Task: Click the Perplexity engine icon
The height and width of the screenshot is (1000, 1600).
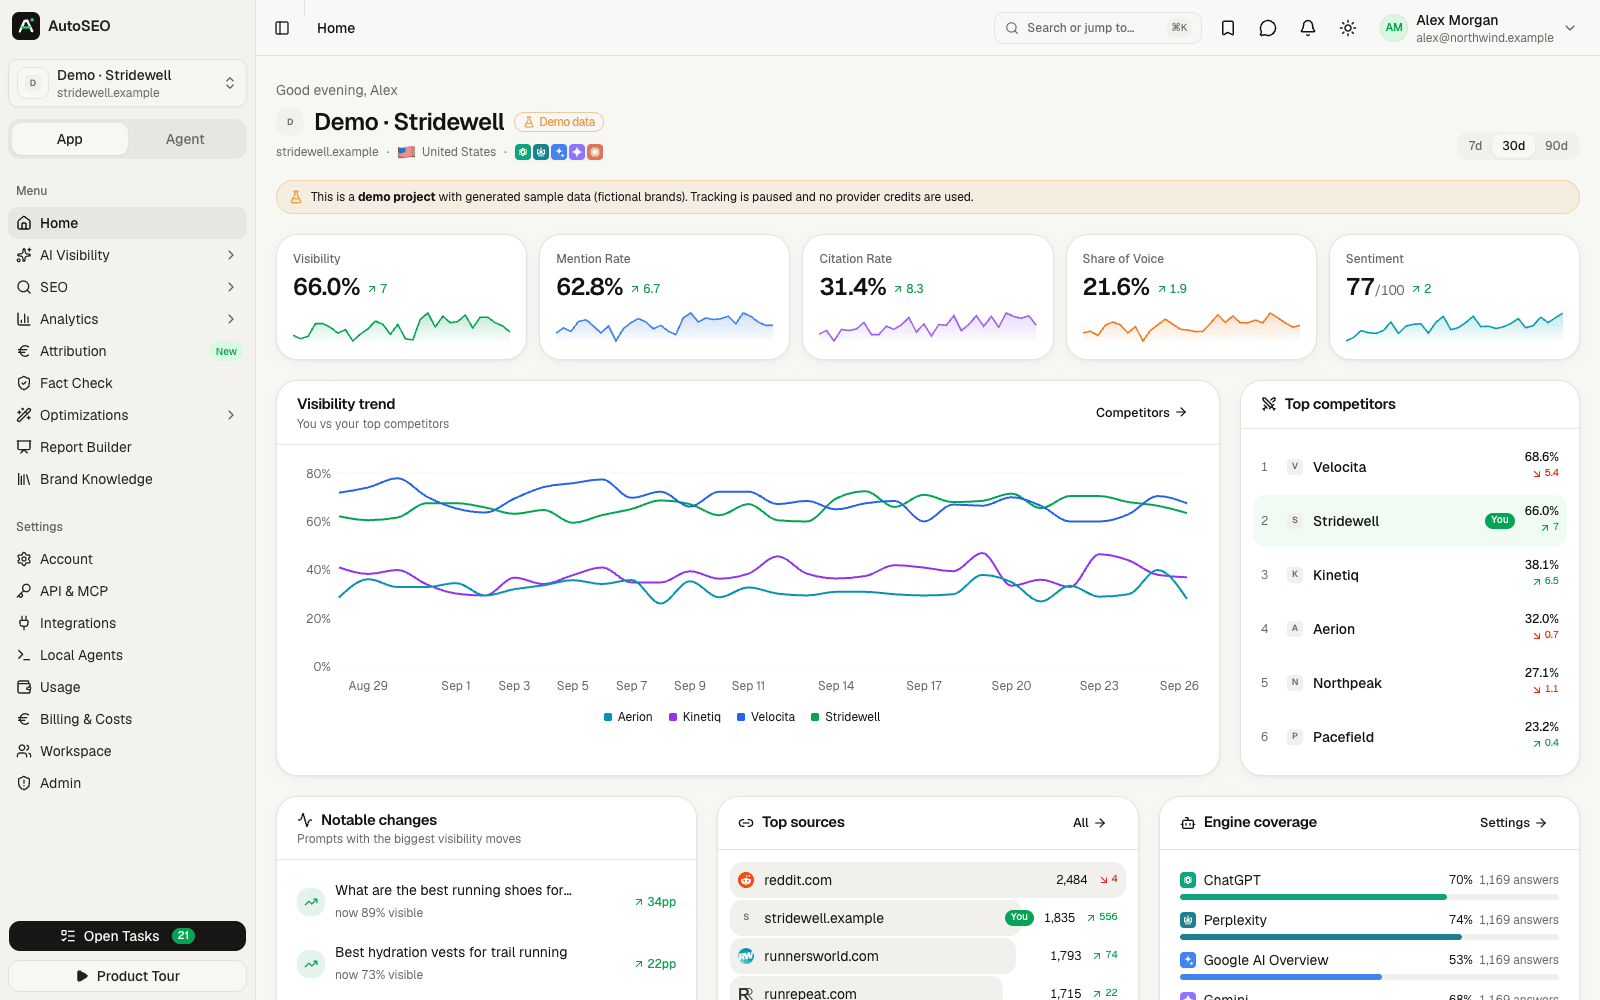Action: (1188, 920)
